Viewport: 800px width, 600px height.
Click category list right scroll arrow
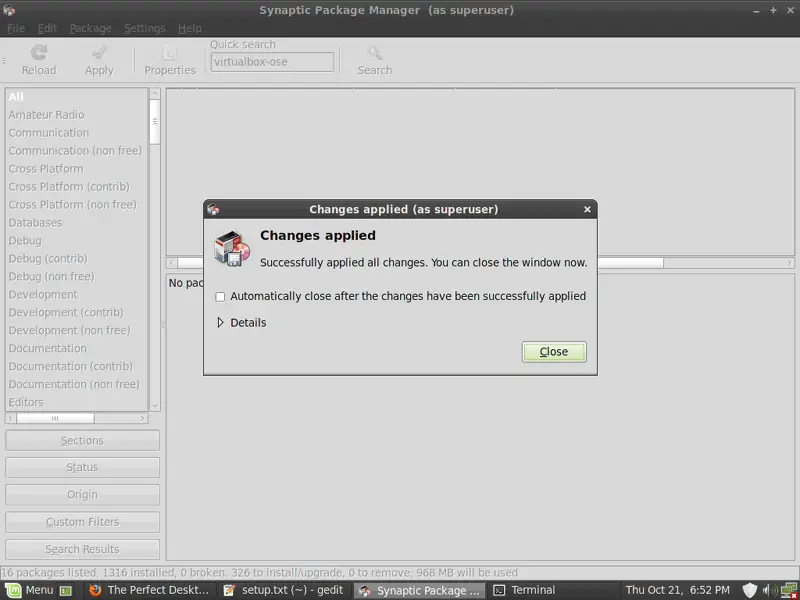(142, 418)
